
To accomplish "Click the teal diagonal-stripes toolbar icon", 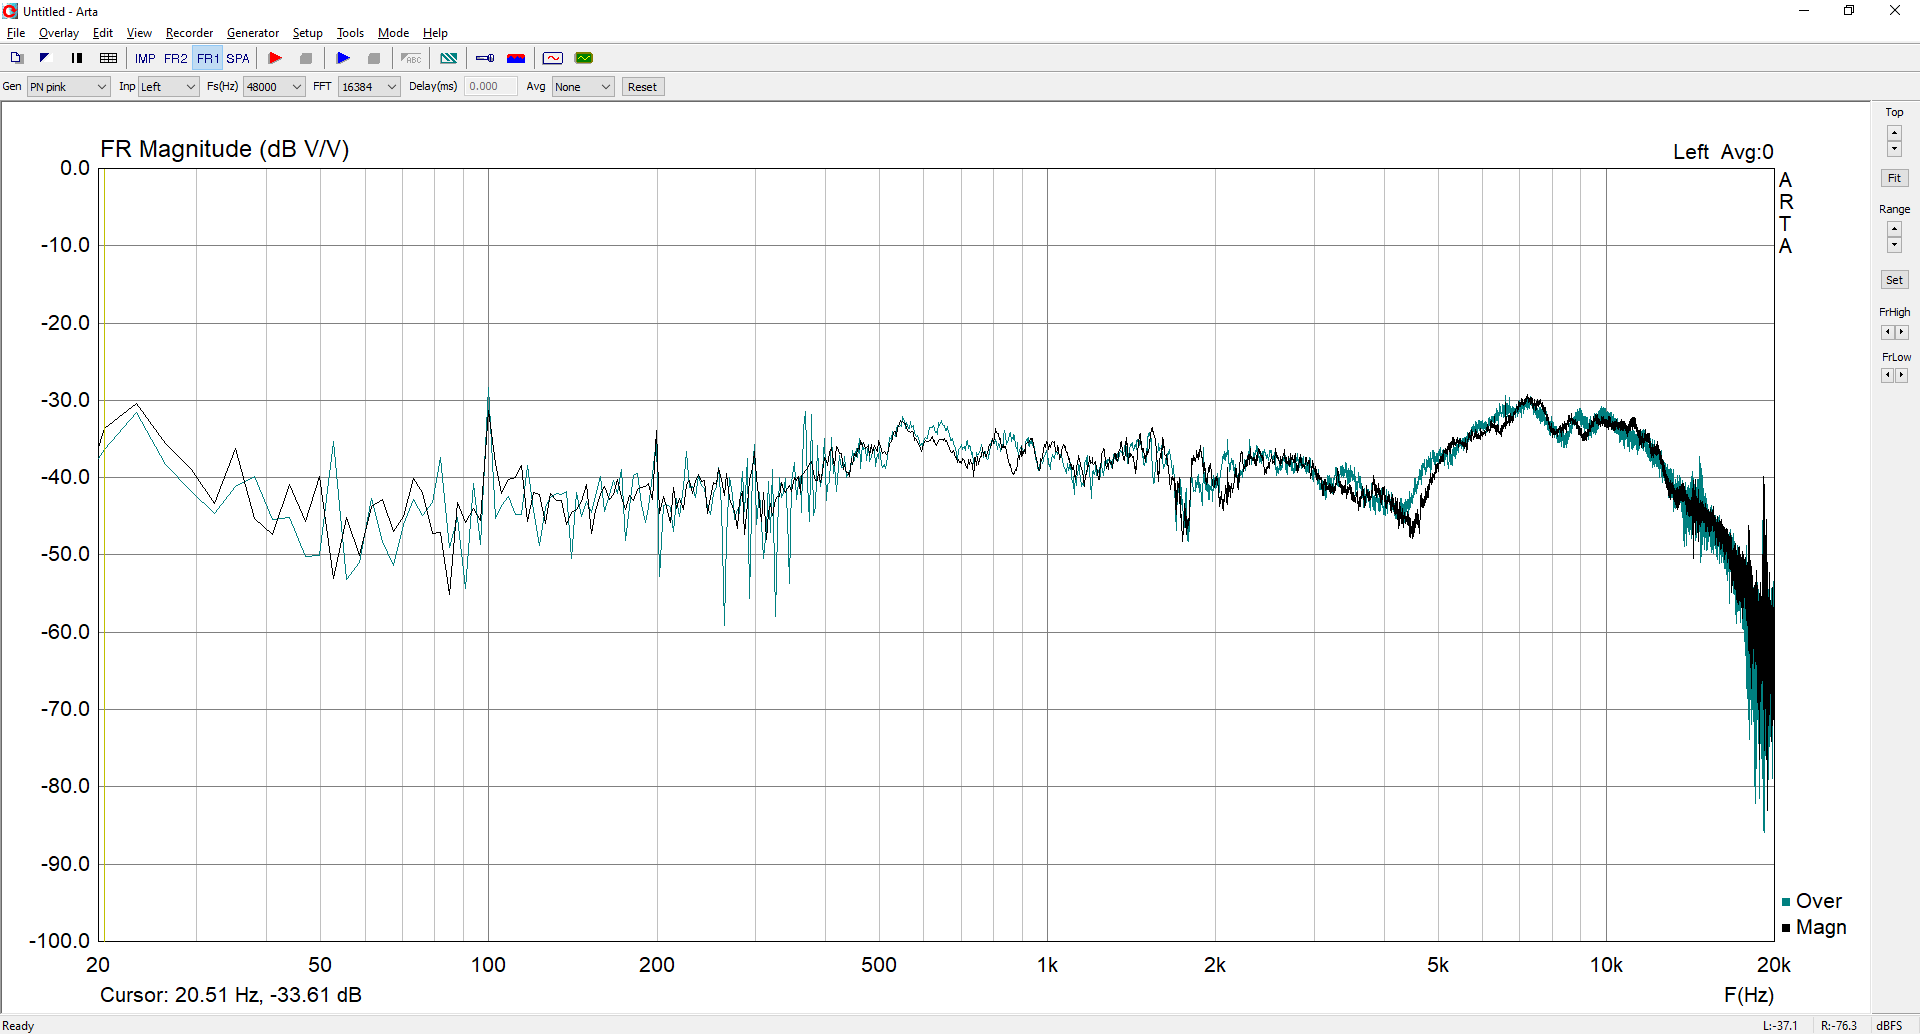I will (449, 58).
